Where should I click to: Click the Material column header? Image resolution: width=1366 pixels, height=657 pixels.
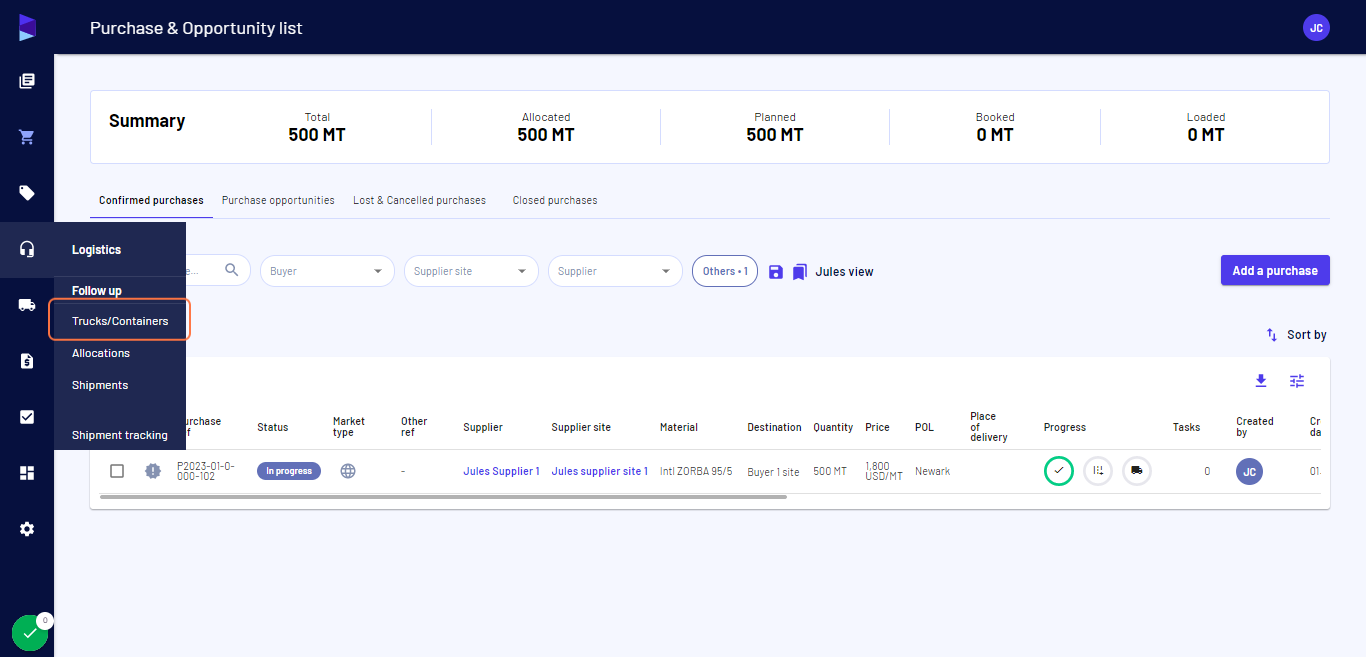[x=678, y=427]
